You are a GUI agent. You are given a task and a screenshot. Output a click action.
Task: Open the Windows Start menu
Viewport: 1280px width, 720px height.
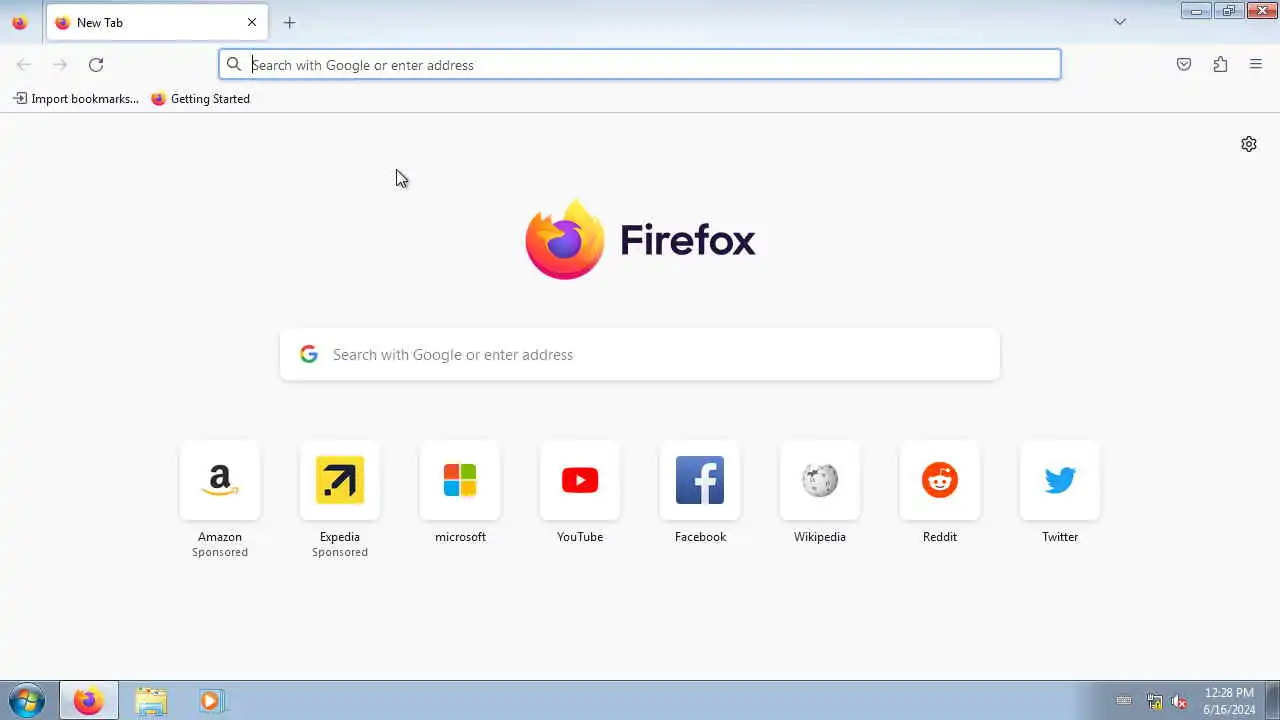pyautogui.click(x=27, y=701)
